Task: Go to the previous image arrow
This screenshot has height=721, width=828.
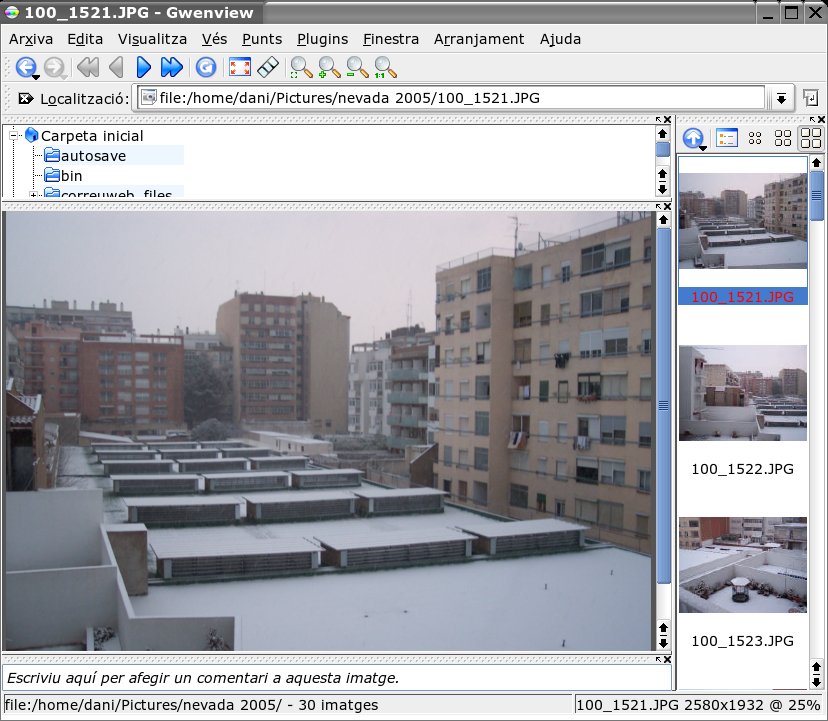Action: click(116, 67)
